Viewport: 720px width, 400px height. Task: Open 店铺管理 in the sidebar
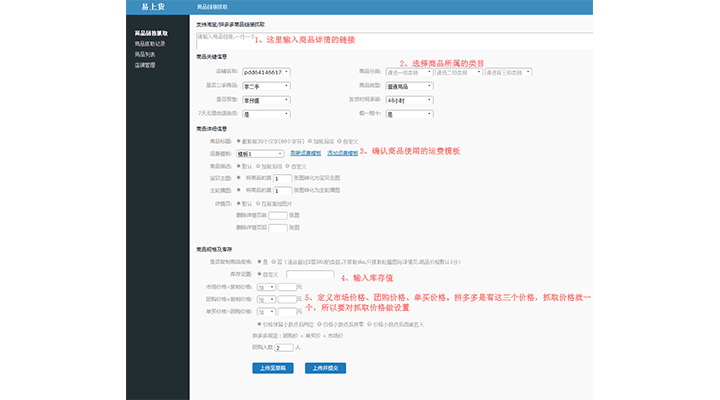coord(145,65)
